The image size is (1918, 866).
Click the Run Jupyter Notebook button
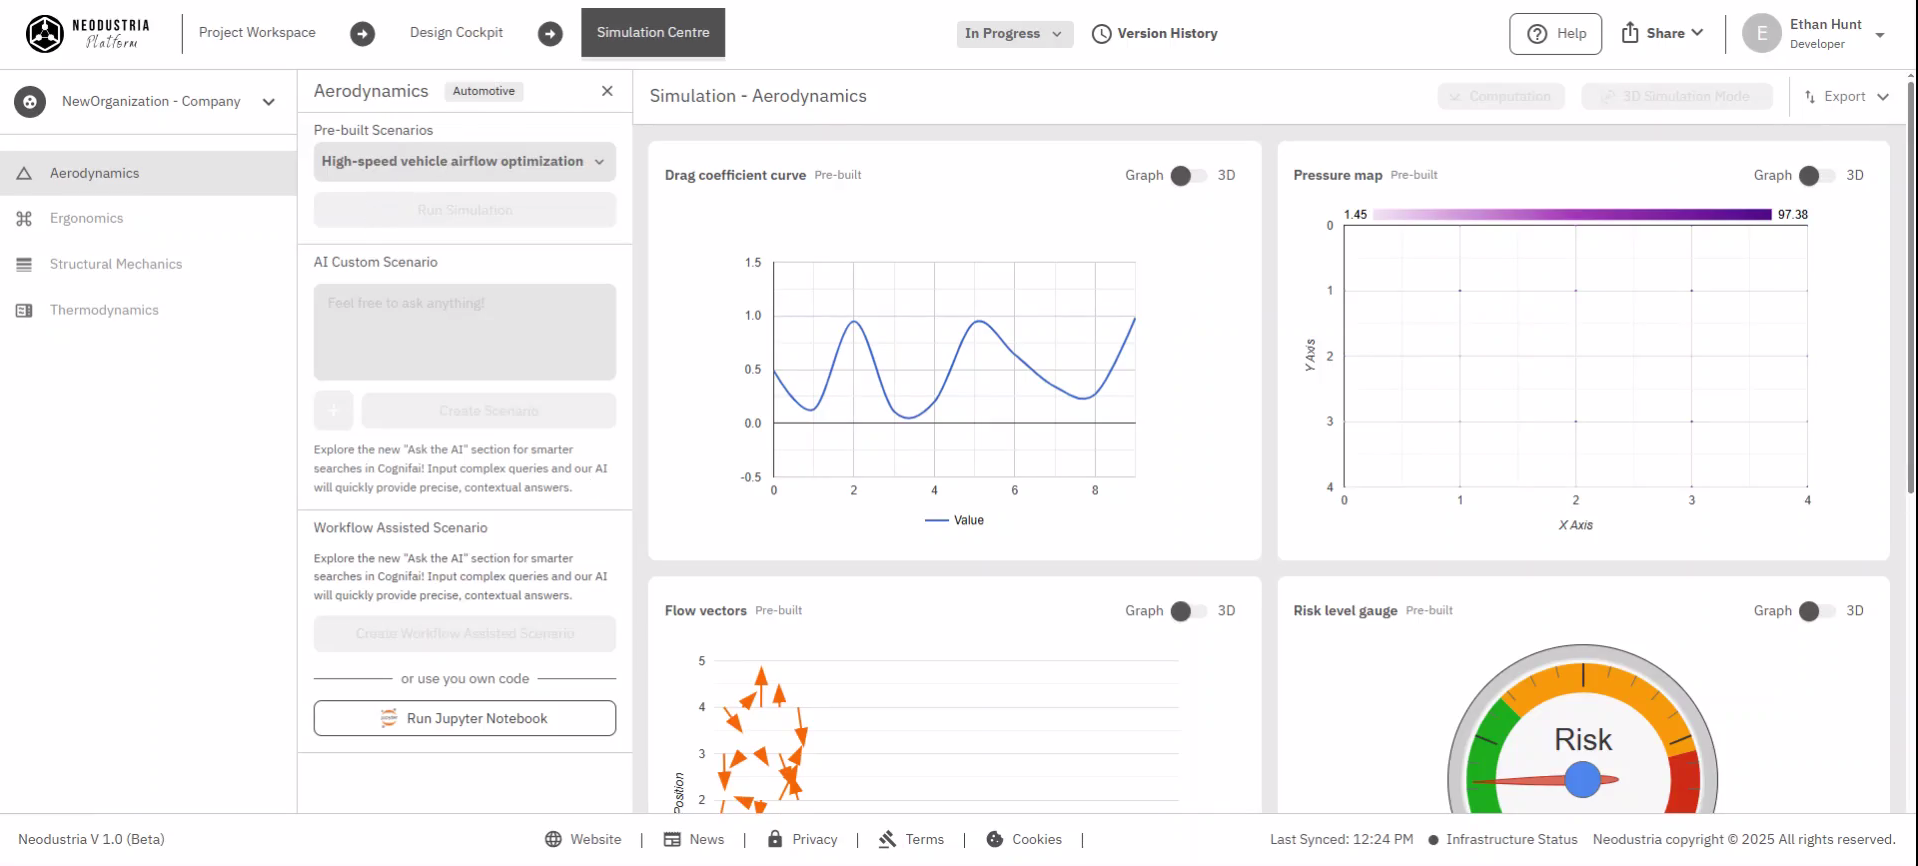click(x=464, y=719)
